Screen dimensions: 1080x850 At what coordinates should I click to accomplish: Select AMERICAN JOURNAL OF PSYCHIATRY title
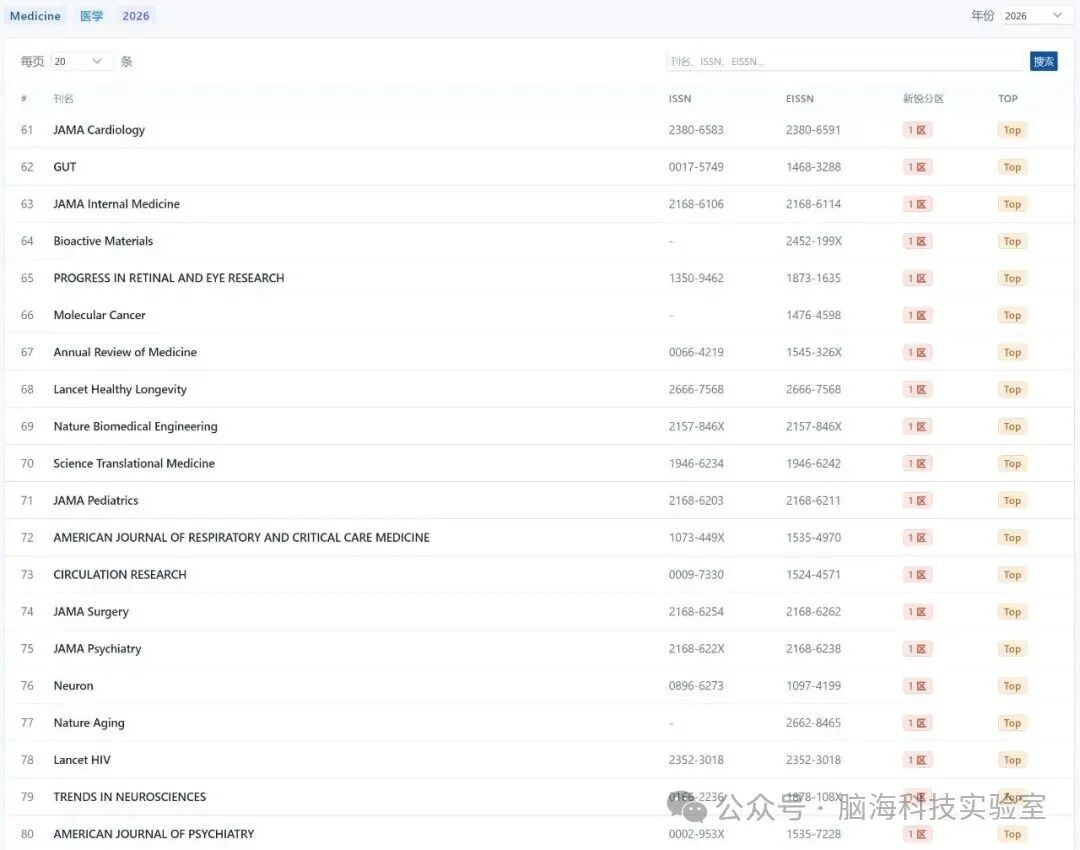[x=154, y=834]
